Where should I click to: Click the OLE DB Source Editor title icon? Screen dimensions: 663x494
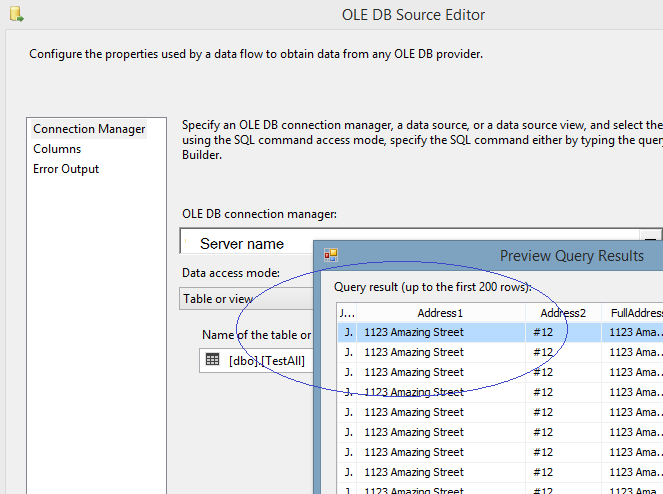(x=16, y=14)
